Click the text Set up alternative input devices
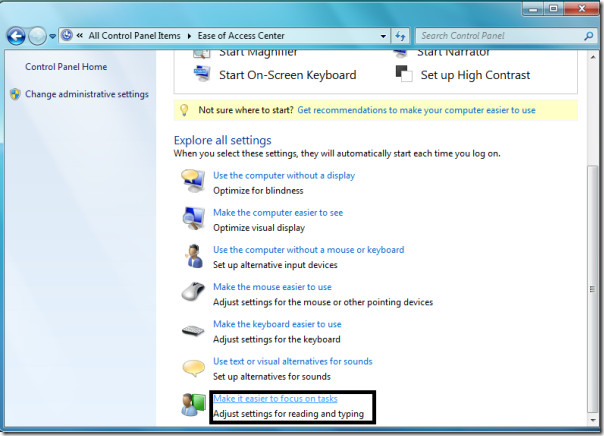Viewport: 604px width, 436px height. pyautogui.click(x=275, y=265)
